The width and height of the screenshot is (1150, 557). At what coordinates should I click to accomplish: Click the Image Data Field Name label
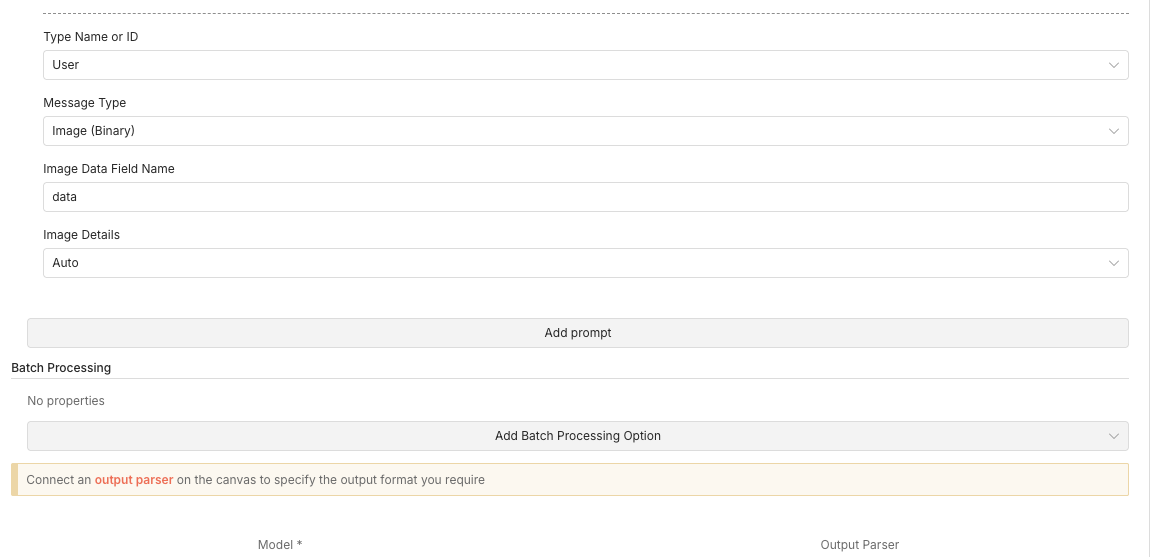coord(108,169)
